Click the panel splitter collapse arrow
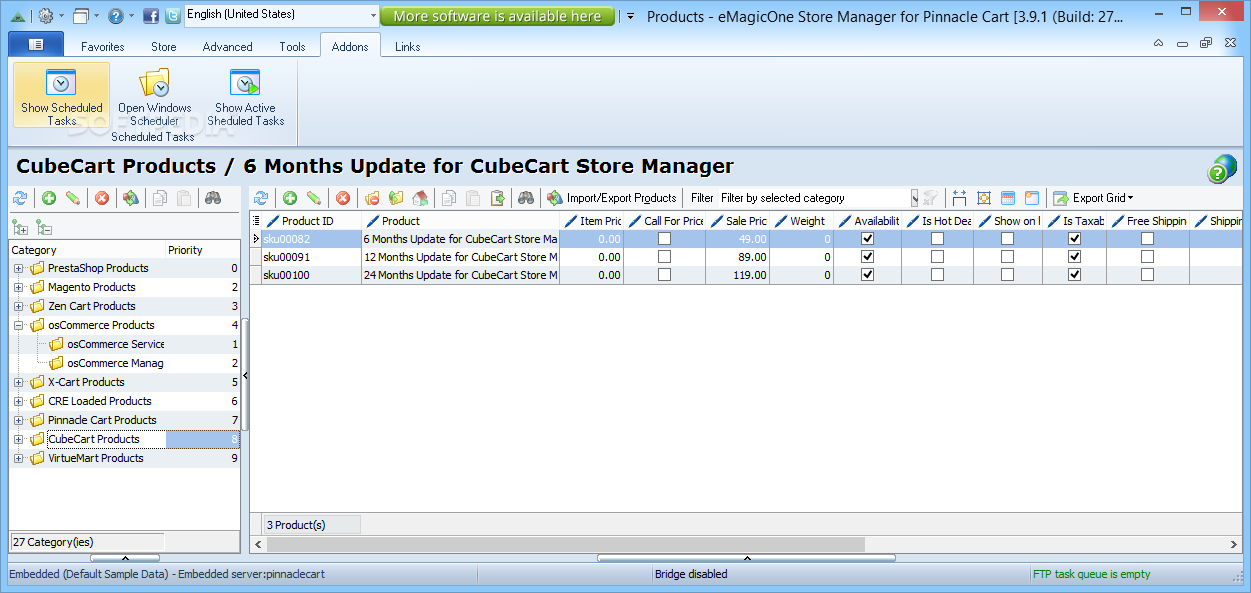This screenshot has width=1251, height=593. [x=245, y=375]
